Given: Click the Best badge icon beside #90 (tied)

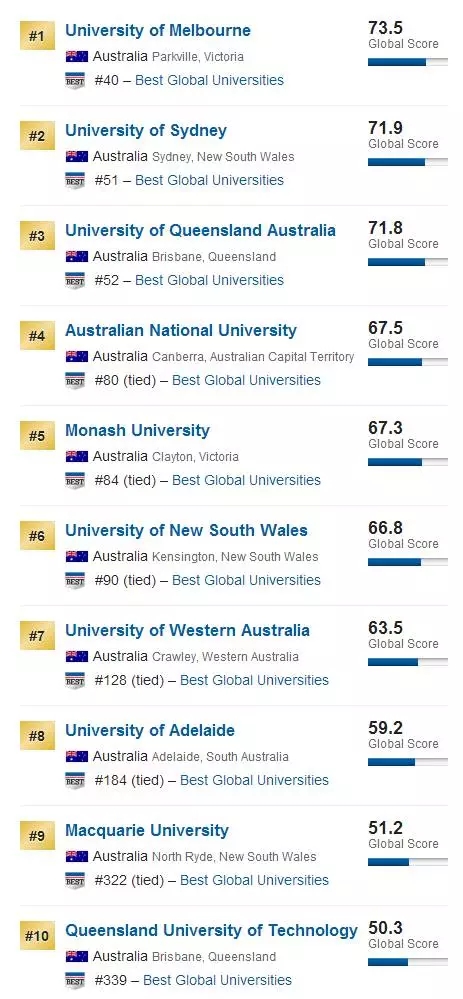Looking at the screenshot, I should coord(75,580).
